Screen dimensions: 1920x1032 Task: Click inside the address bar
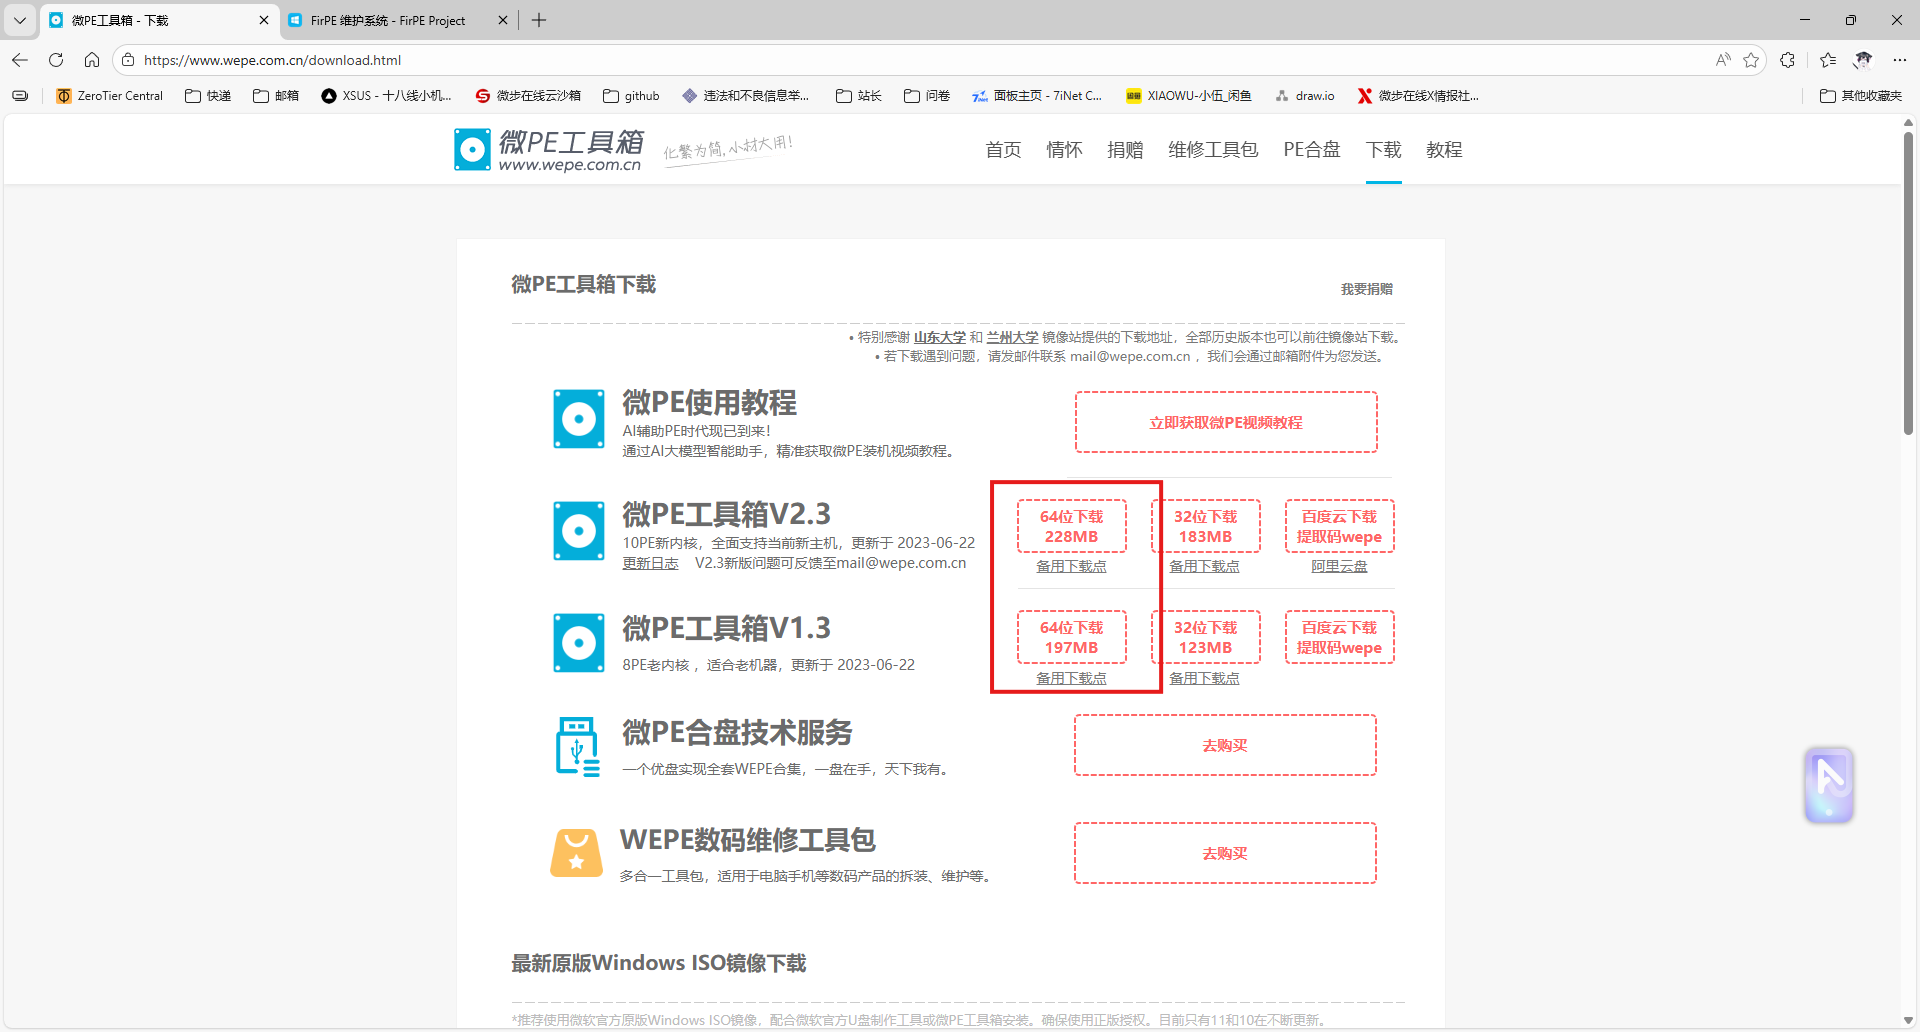coord(400,60)
